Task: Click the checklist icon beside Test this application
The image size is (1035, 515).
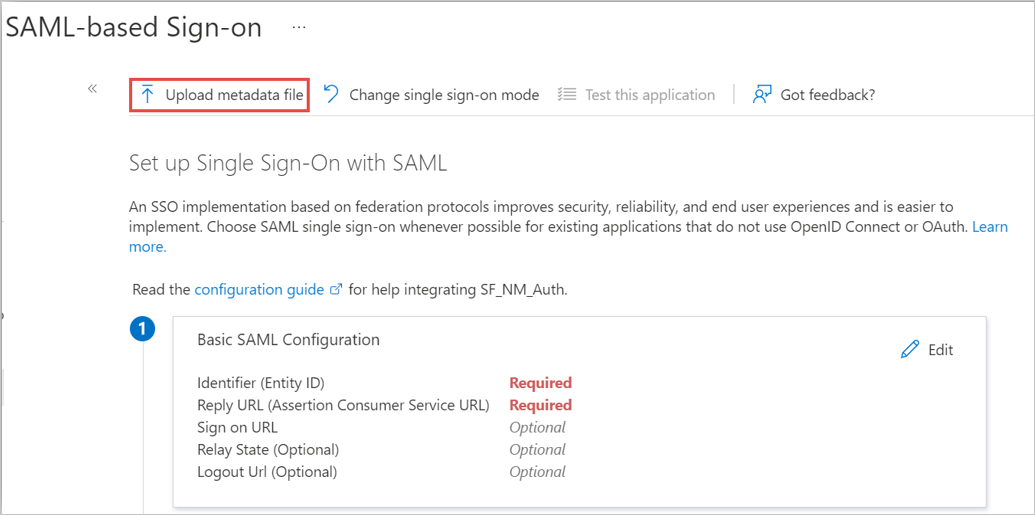Action: tap(568, 95)
